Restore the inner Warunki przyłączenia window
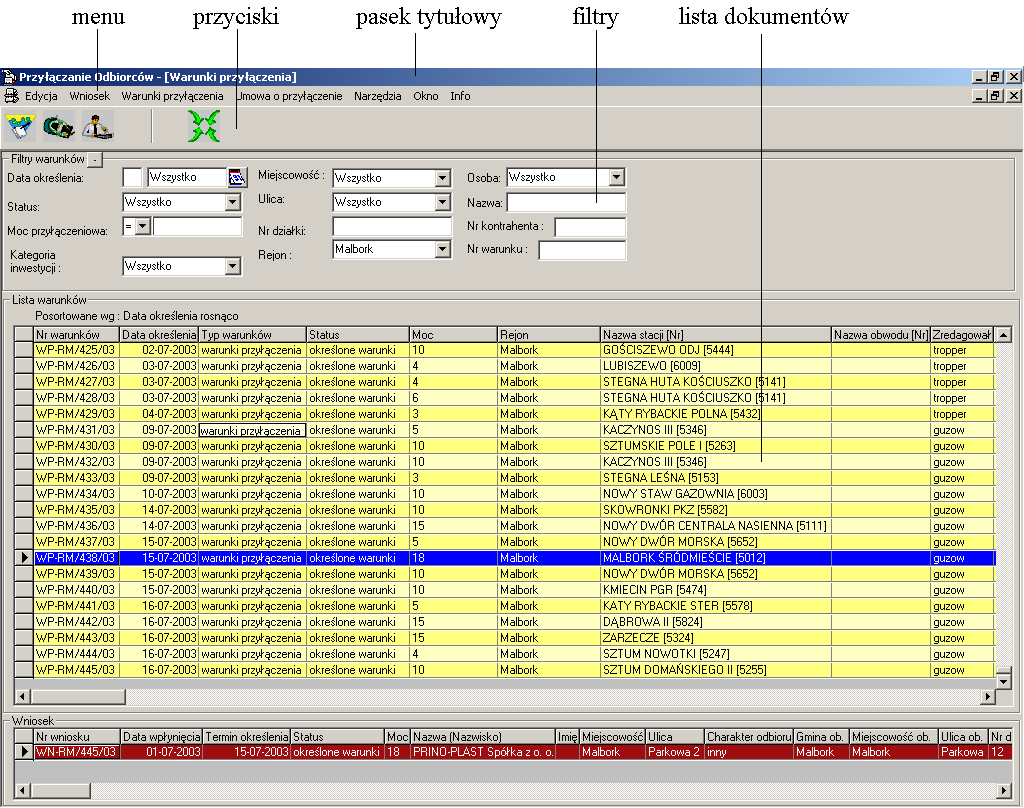 tap(995, 96)
